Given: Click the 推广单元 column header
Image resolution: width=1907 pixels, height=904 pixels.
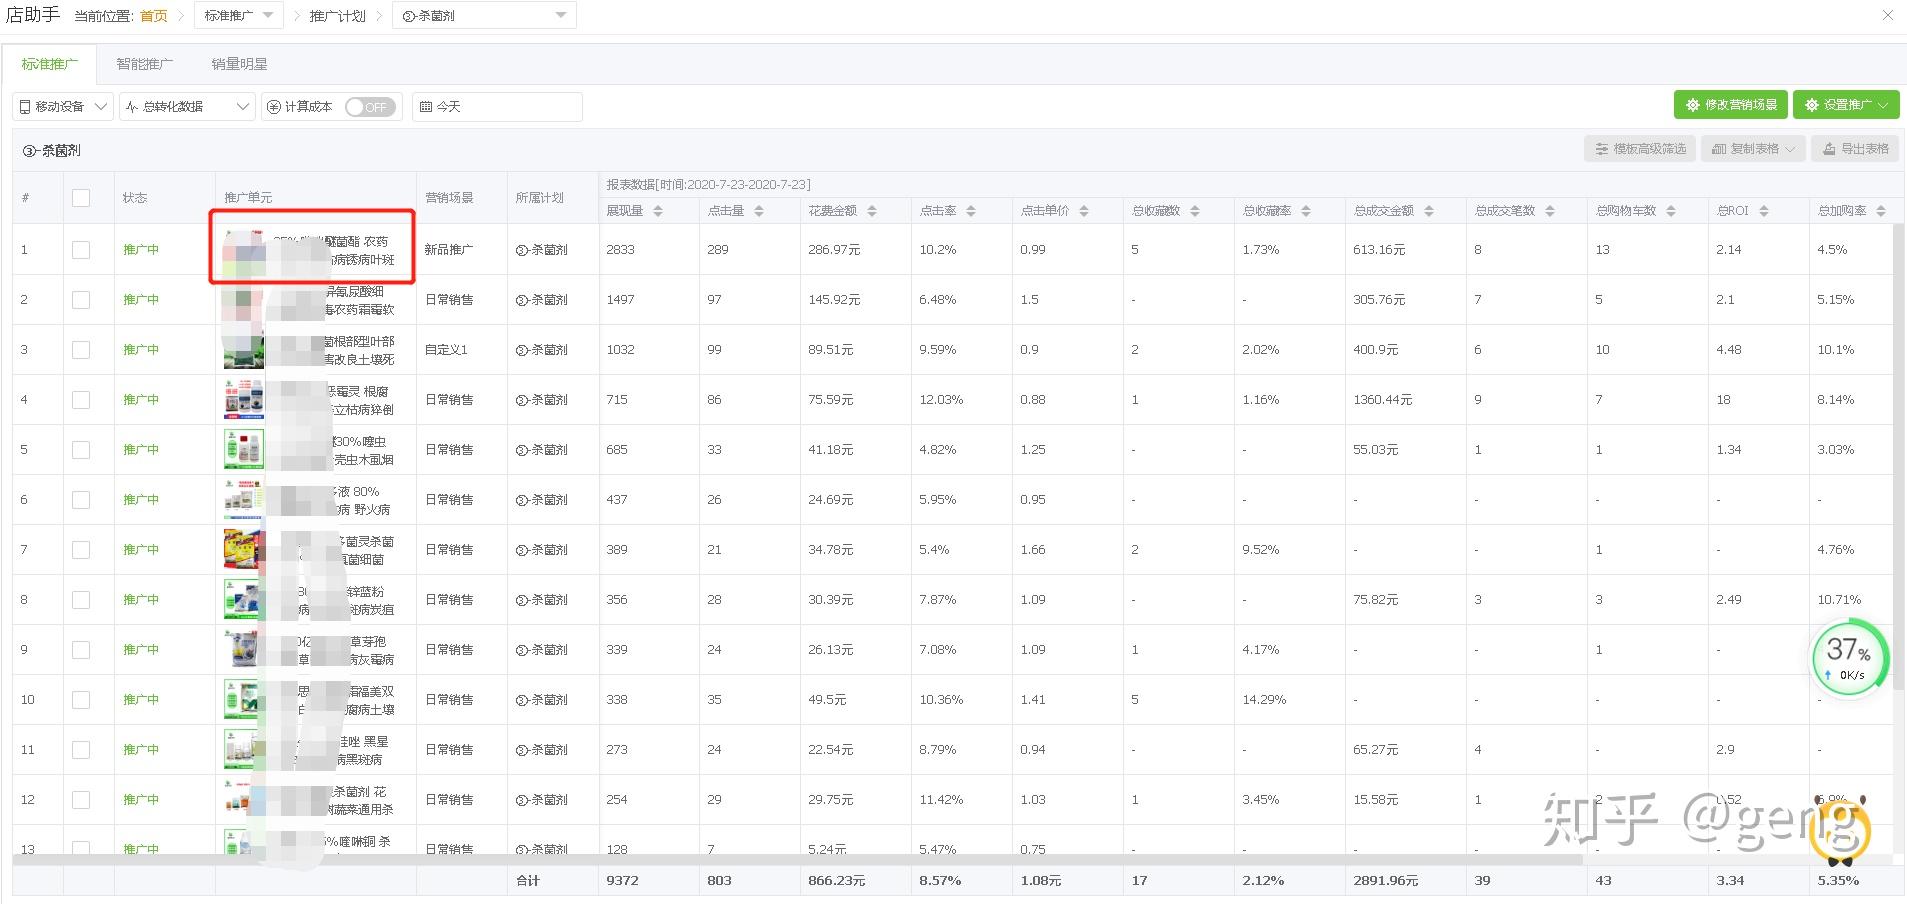Looking at the screenshot, I should point(248,198).
